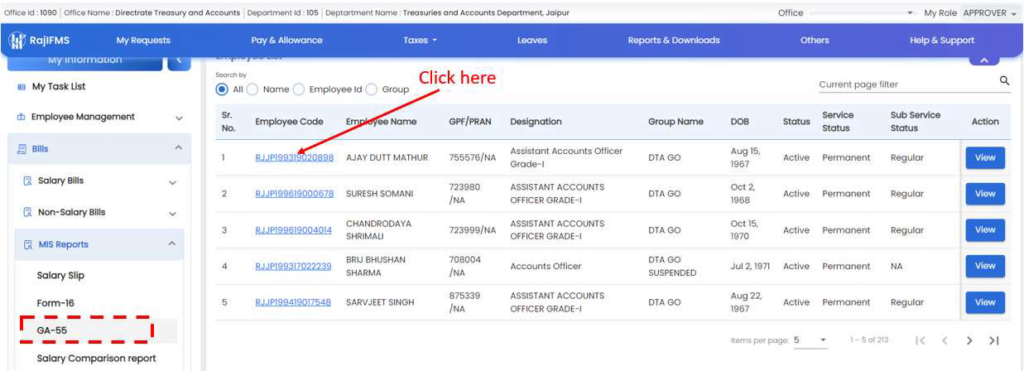Viewport: 1024px width, 371px height.
Task: Expand Employee Management menu chevron
Action: [179, 118]
